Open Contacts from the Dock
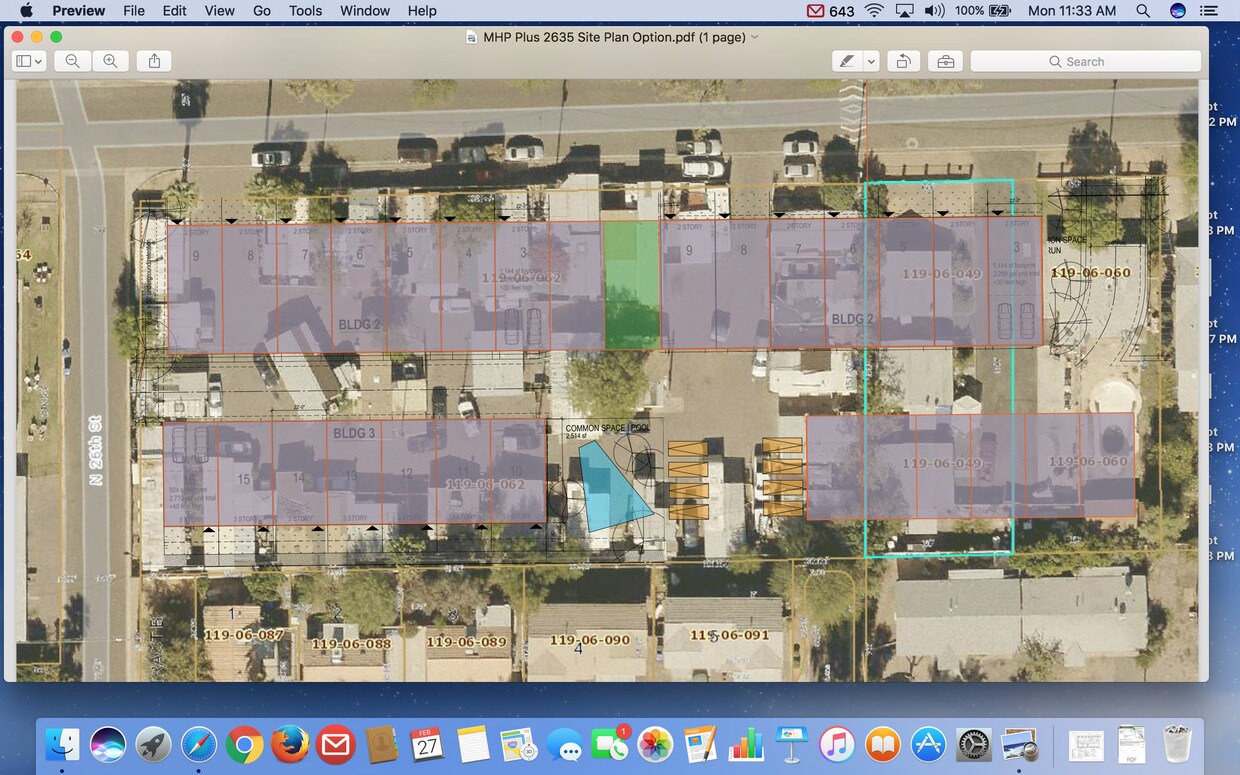Image resolution: width=1240 pixels, height=775 pixels. point(382,745)
